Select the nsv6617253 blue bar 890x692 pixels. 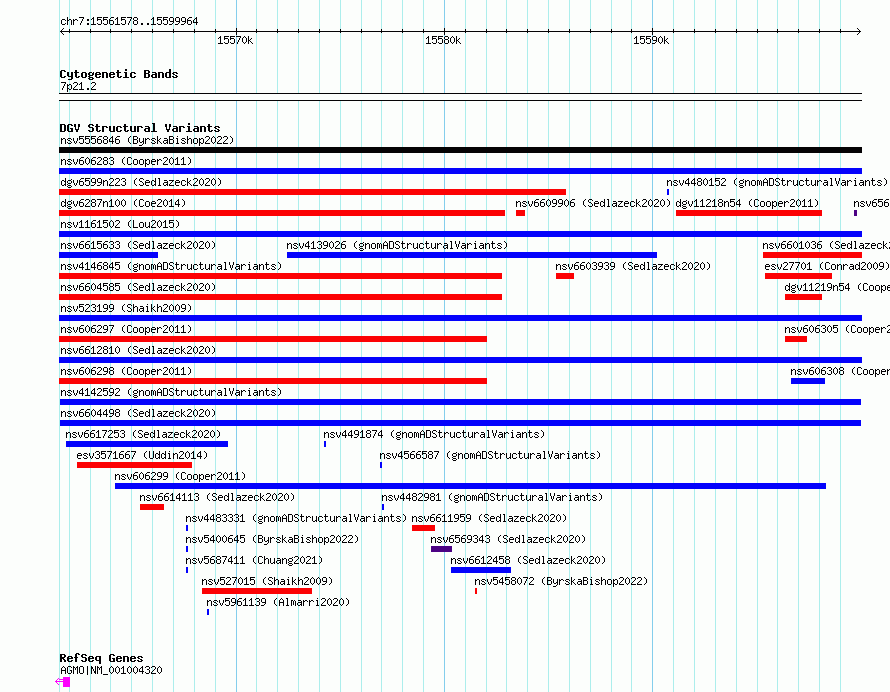tap(147, 444)
